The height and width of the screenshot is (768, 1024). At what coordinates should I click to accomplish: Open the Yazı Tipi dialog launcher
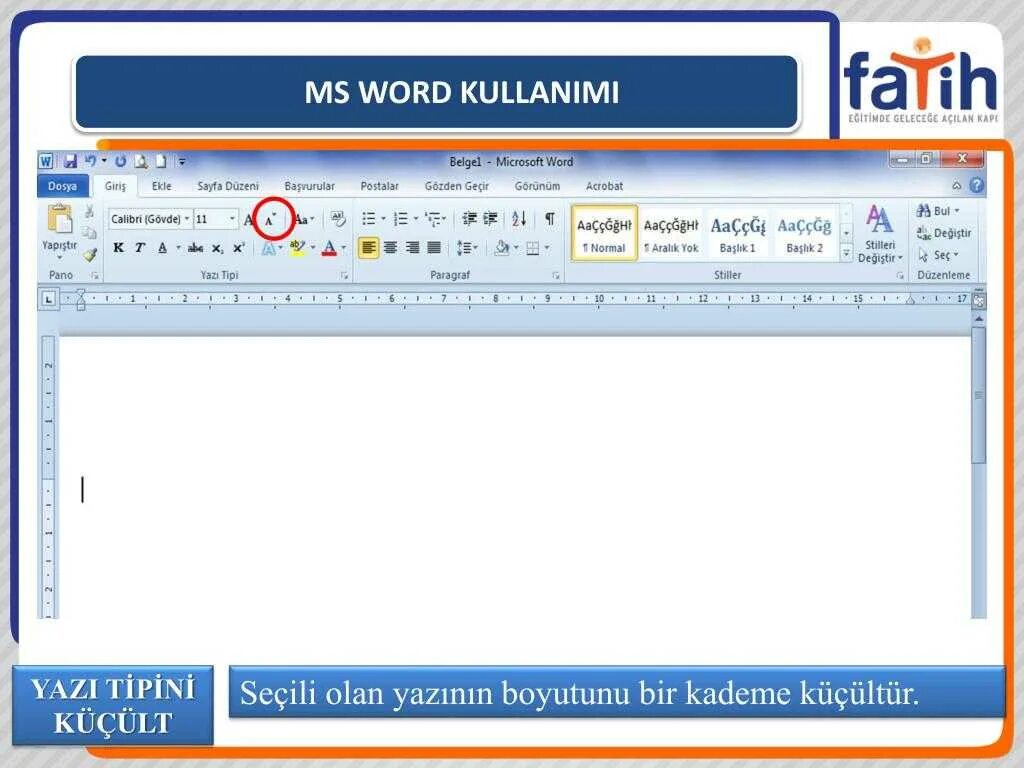(x=344, y=276)
